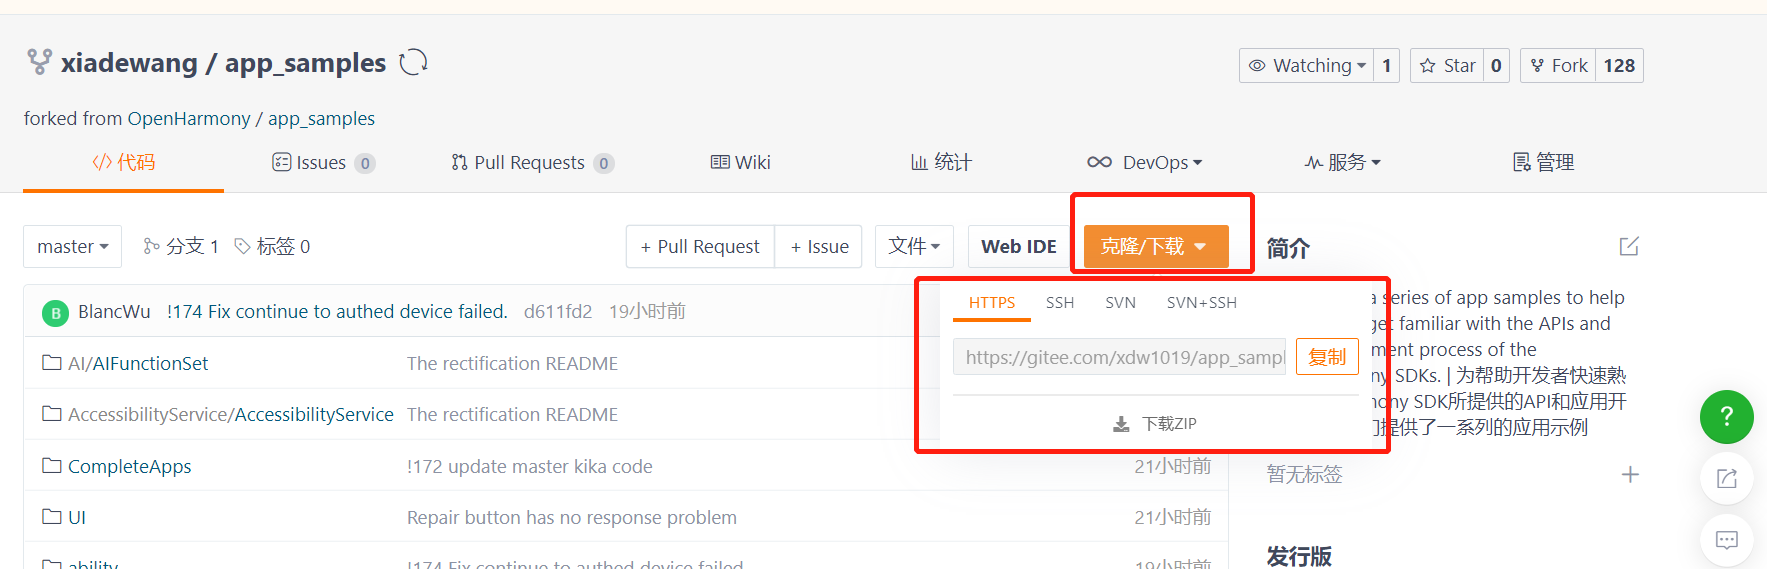The image size is (1767, 569).
Task: Open commit hash d611fd2
Action: click(x=558, y=312)
